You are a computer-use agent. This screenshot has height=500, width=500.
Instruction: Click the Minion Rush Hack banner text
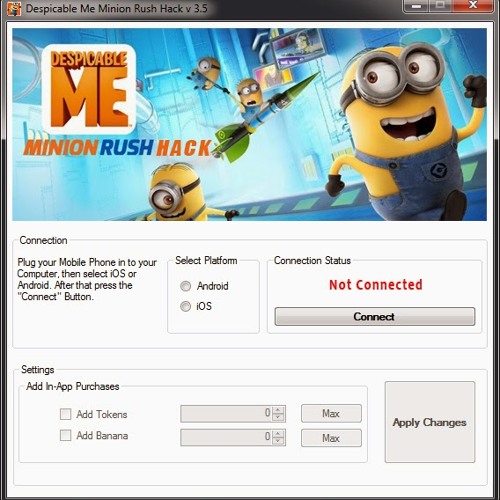tap(118, 148)
